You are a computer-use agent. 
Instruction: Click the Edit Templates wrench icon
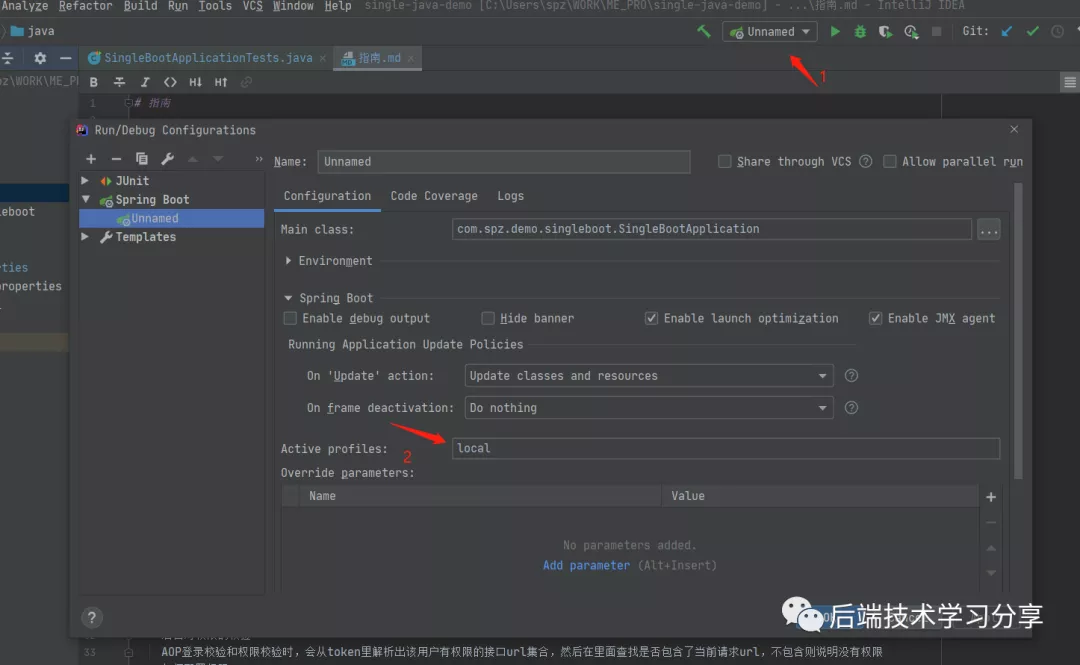coord(167,159)
